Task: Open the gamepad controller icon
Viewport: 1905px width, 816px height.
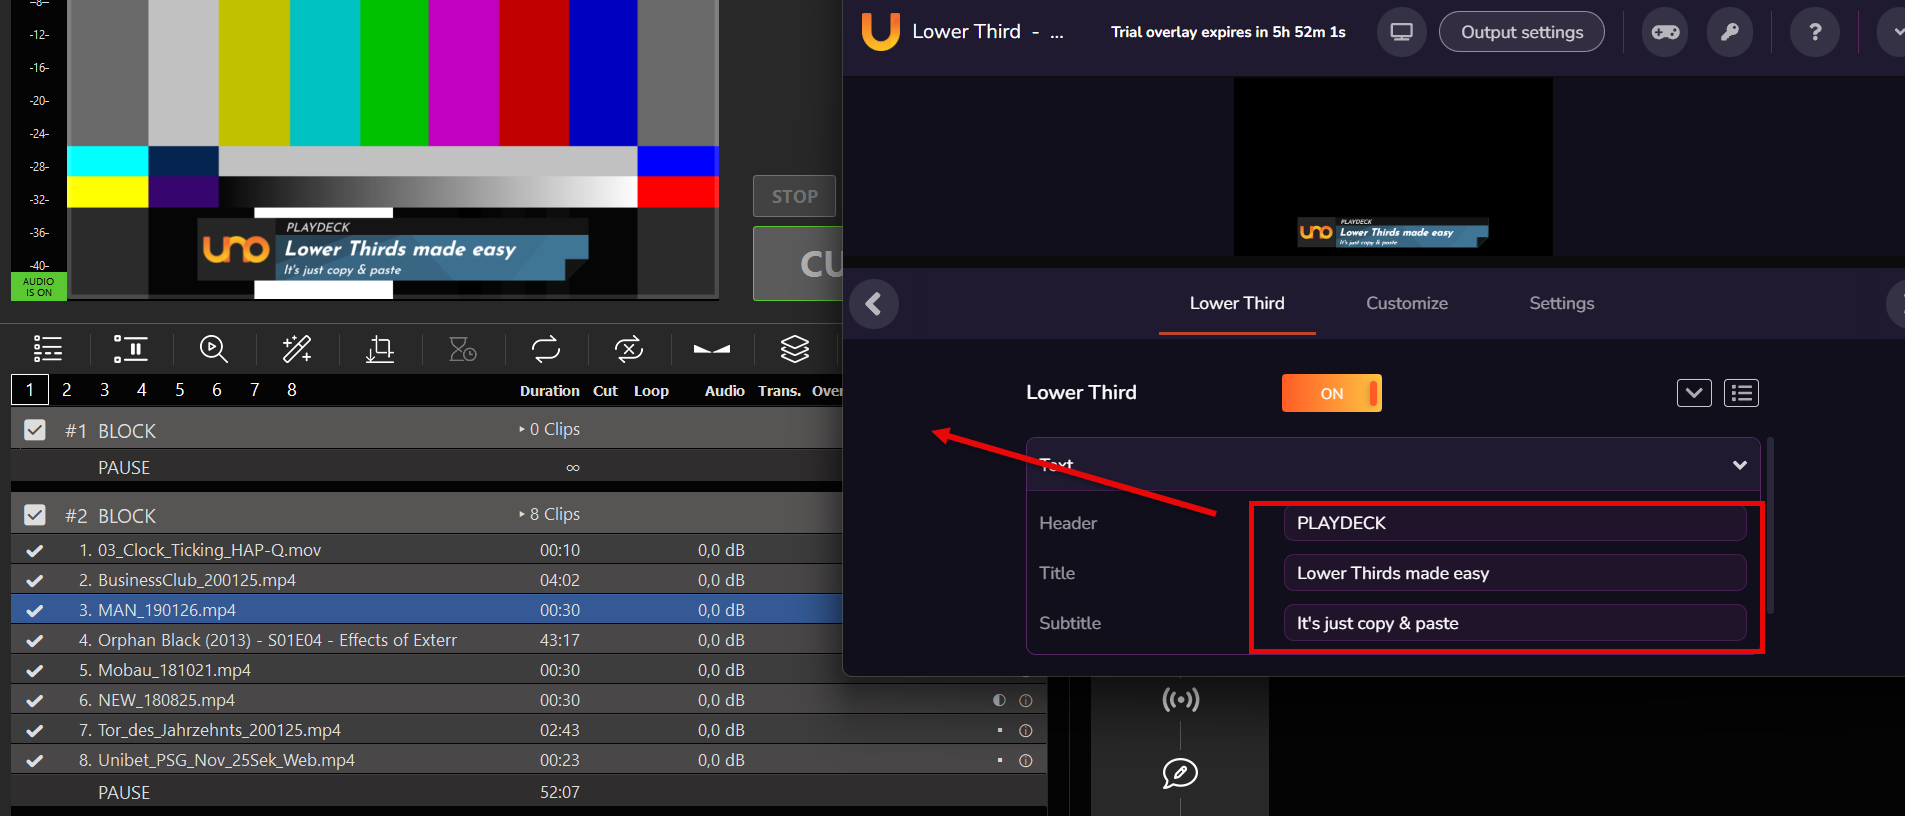Action: 1665,32
